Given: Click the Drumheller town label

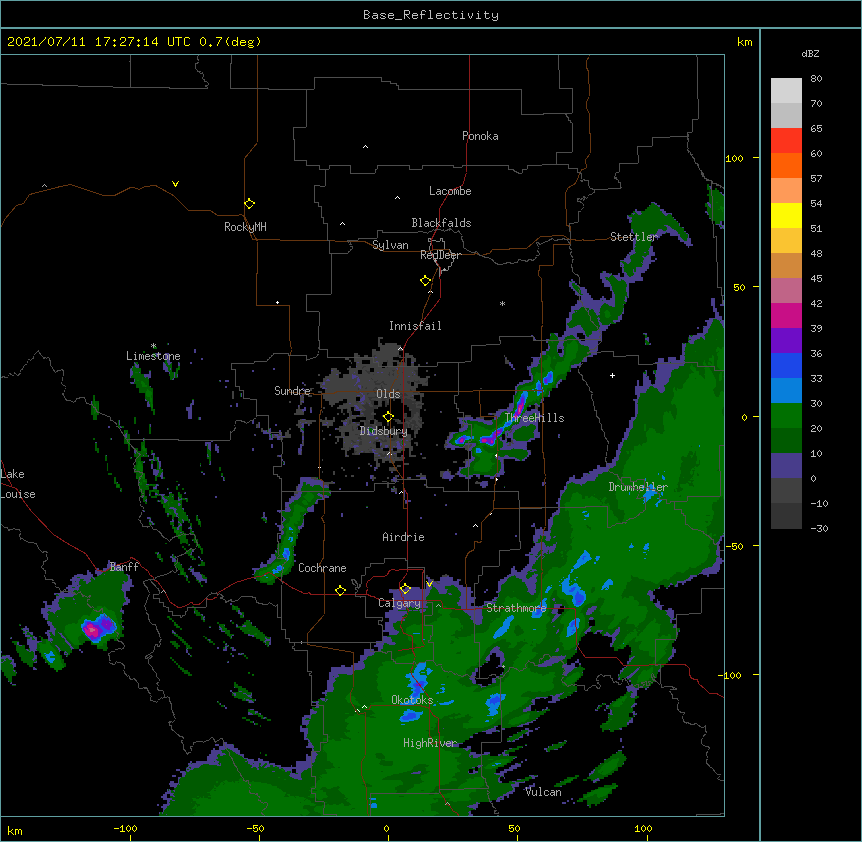Looking at the screenshot, I should click(x=638, y=487).
